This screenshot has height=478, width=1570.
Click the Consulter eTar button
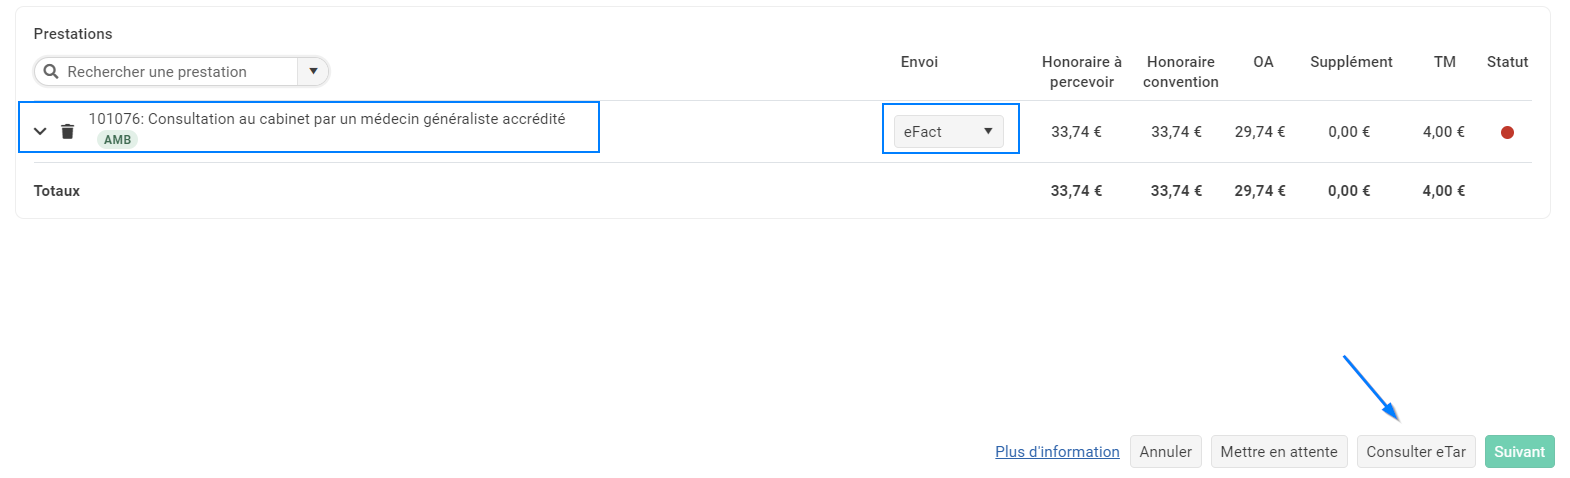coord(1416,452)
